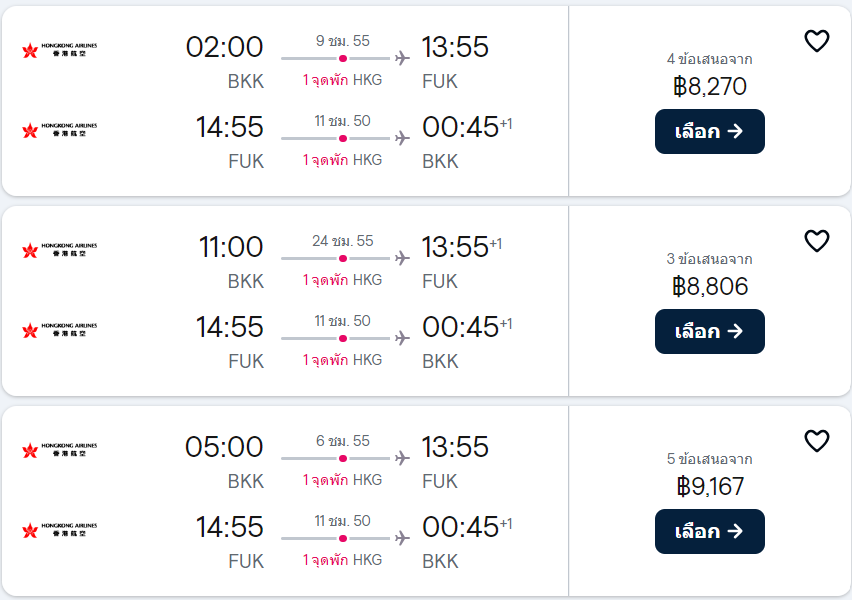Screen dimensions: 852x600
Task: Choose the ฿8,806 flight with เลือก button
Action: 710,332
